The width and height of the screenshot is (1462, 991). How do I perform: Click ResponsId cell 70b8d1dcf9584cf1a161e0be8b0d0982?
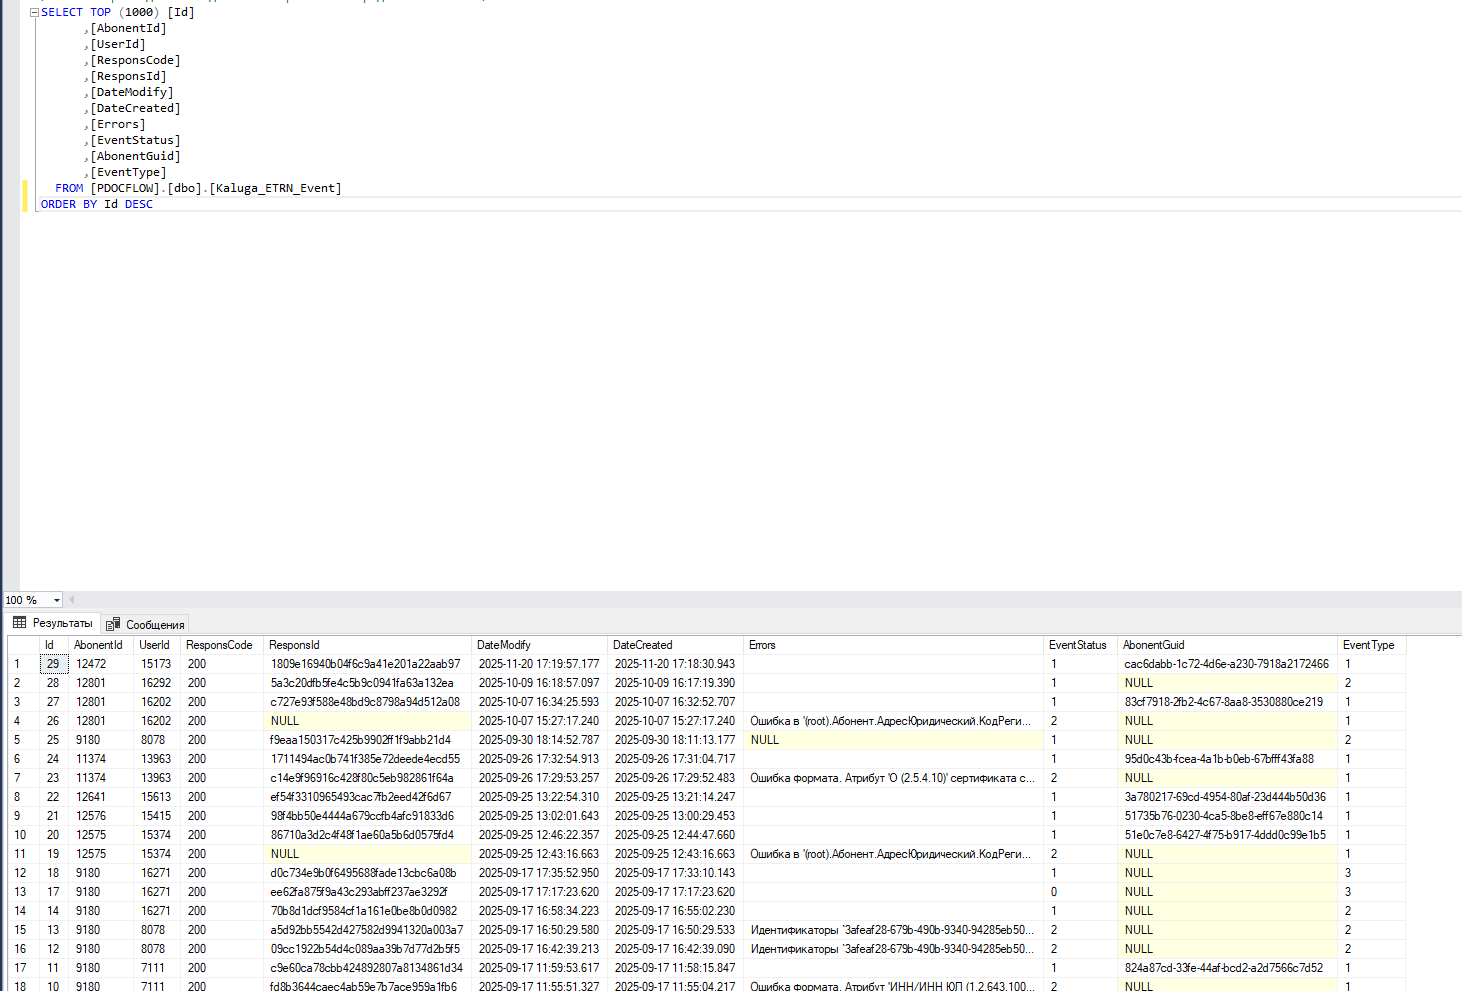[x=367, y=911]
